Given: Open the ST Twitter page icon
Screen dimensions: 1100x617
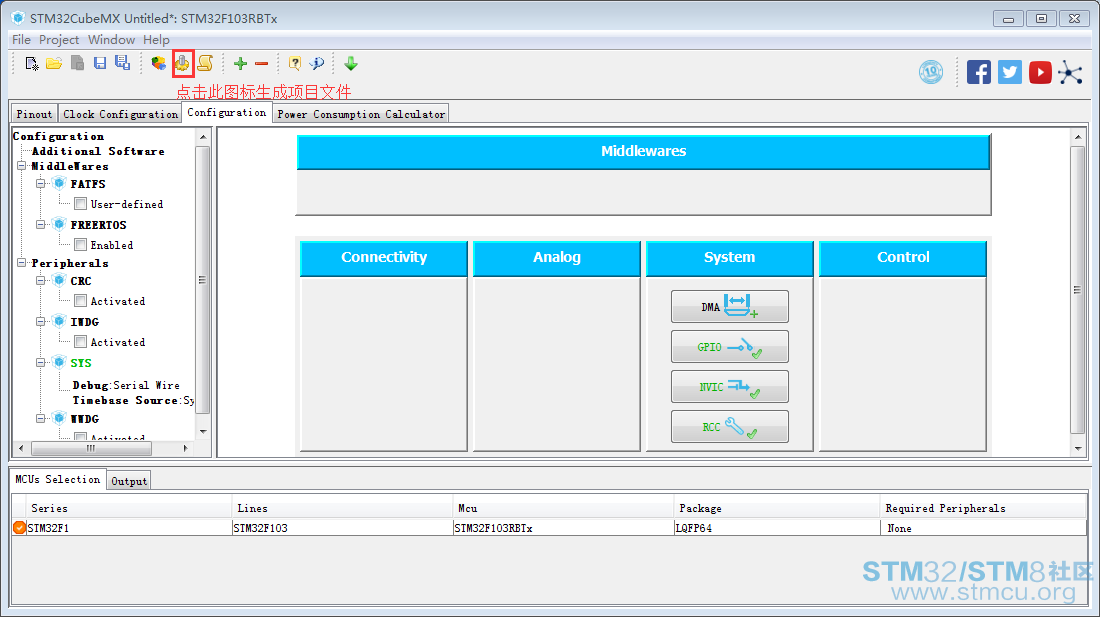Looking at the screenshot, I should (x=1010, y=72).
